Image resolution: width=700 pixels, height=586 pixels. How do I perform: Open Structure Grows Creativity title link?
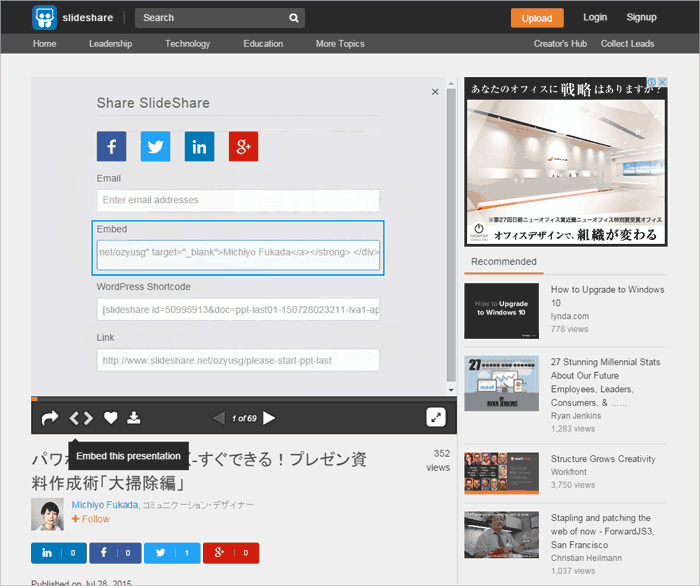coord(603,459)
